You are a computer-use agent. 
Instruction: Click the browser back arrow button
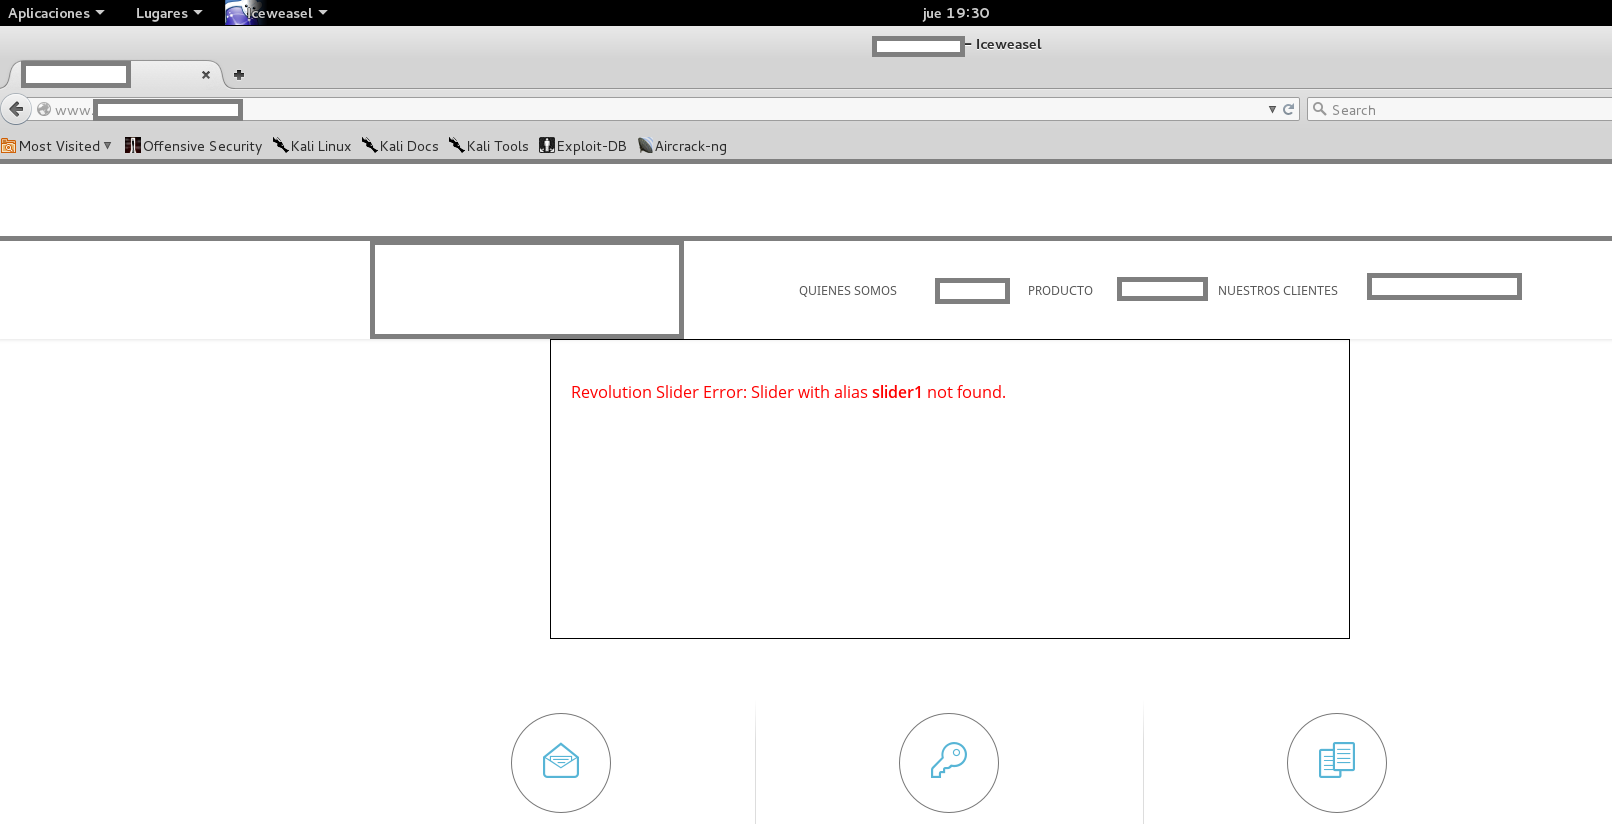pos(16,109)
